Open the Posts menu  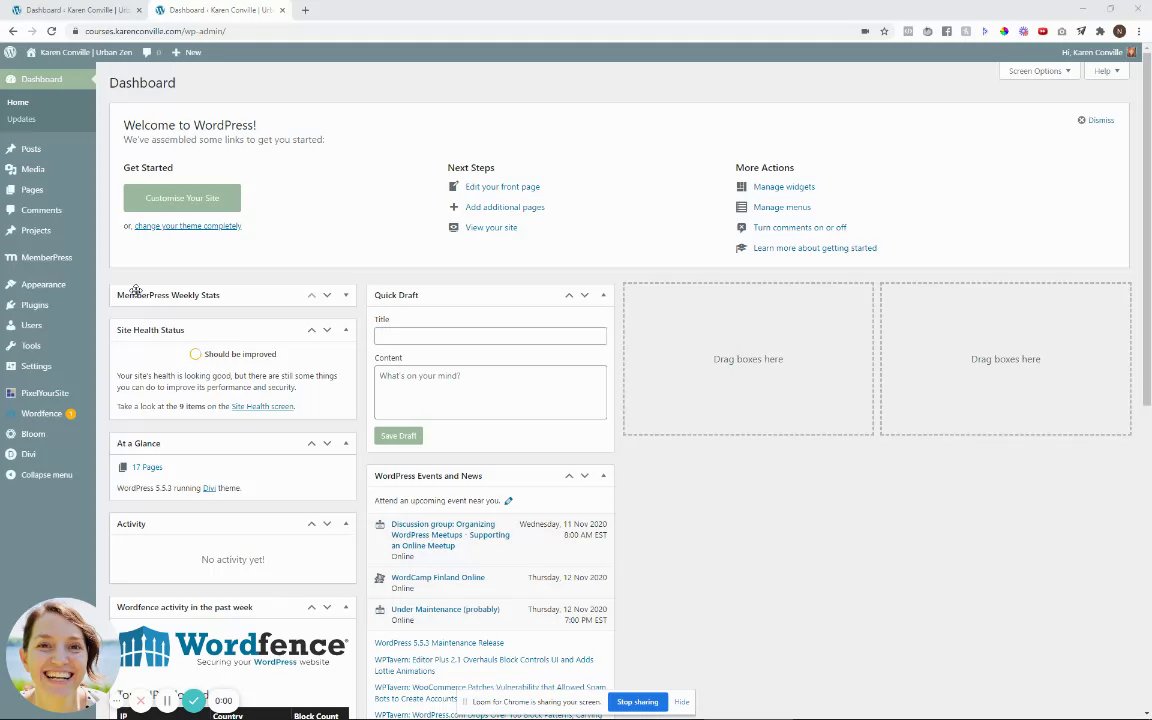[31, 148]
